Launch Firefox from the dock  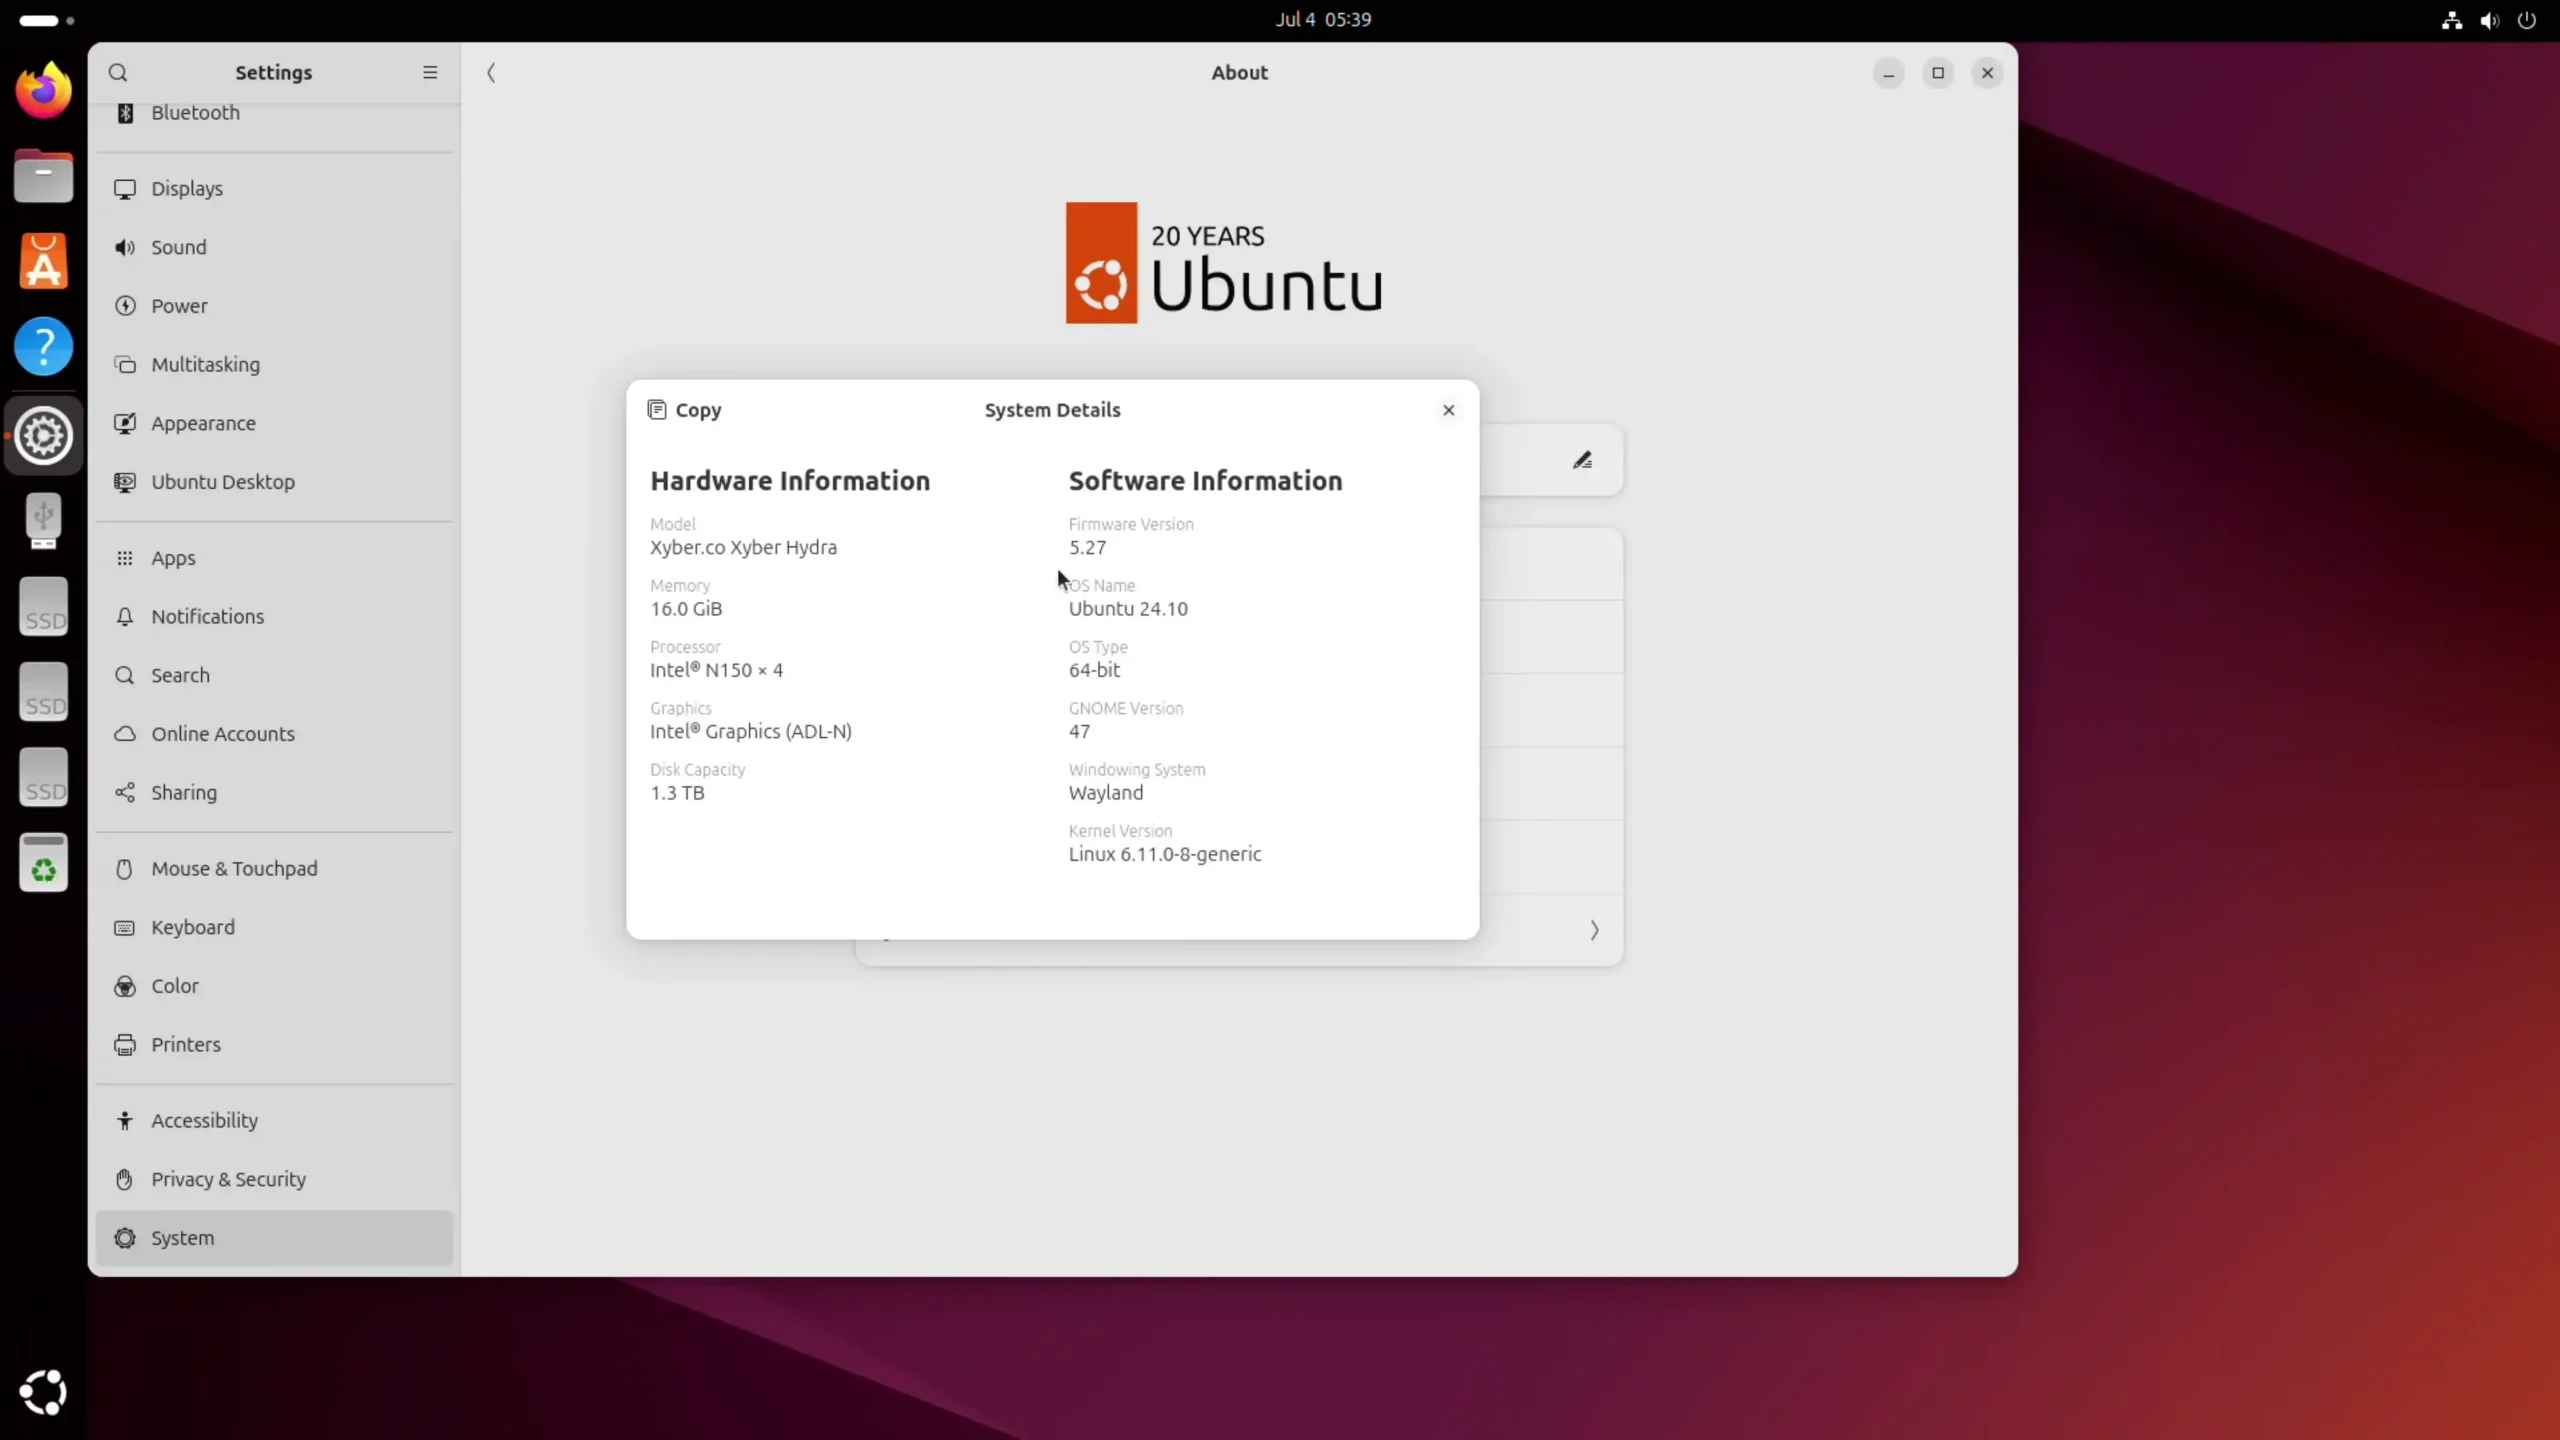pyautogui.click(x=43, y=91)
